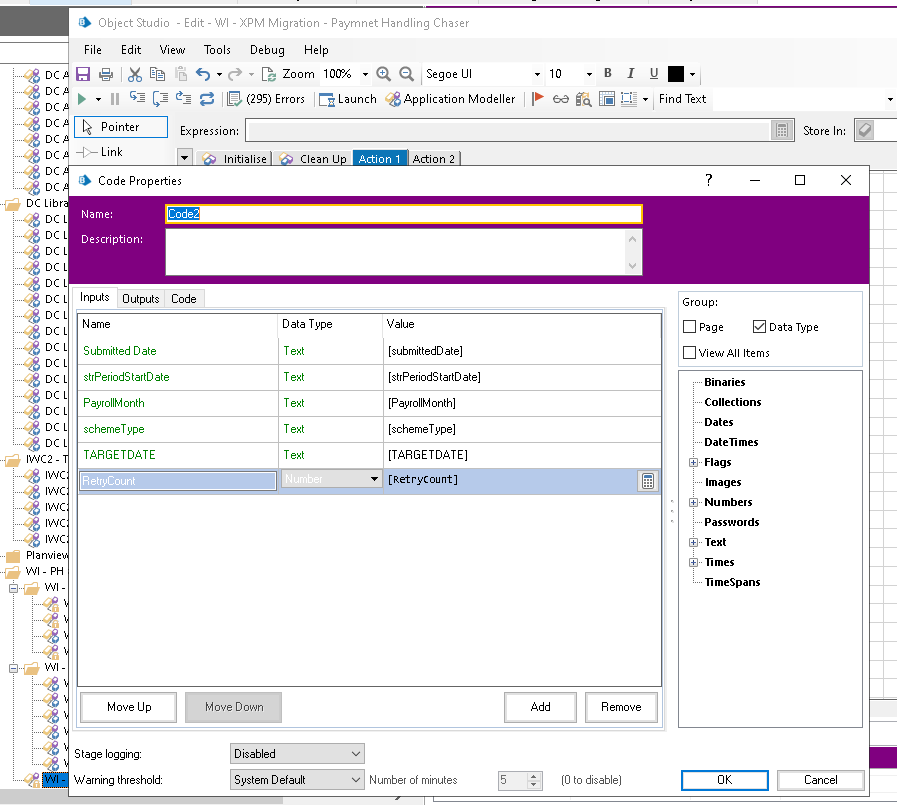Click the Print icon in the toolbar
The image size is (897, 805).
click(105, 74)
